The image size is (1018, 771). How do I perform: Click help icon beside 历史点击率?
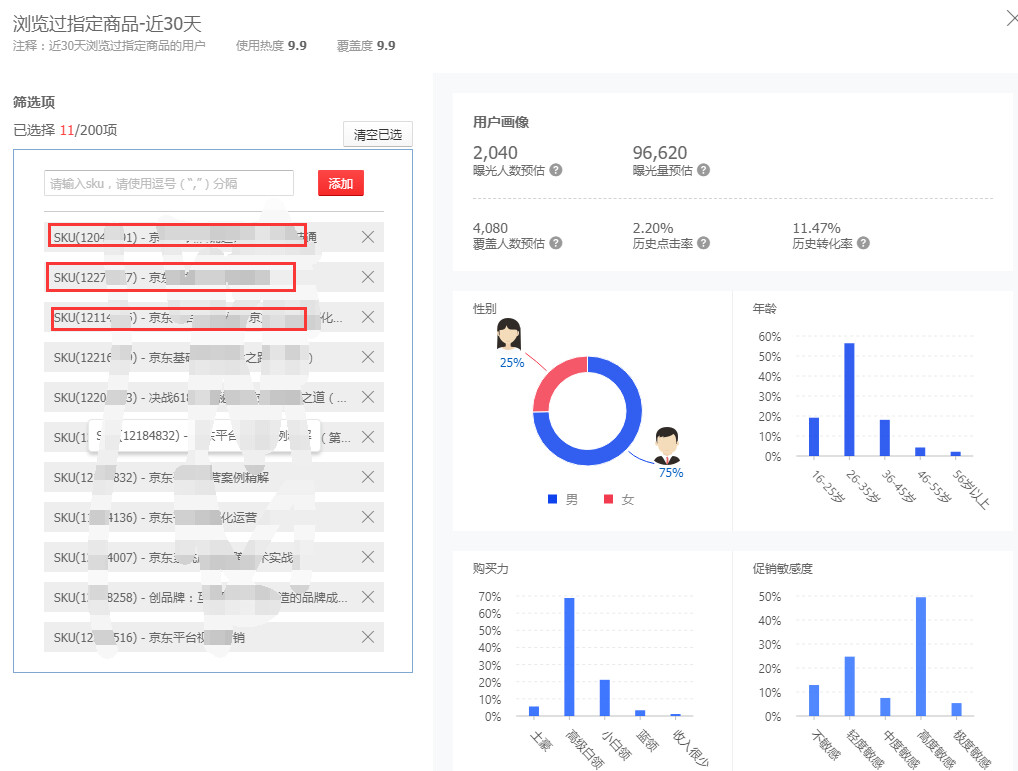703,243
